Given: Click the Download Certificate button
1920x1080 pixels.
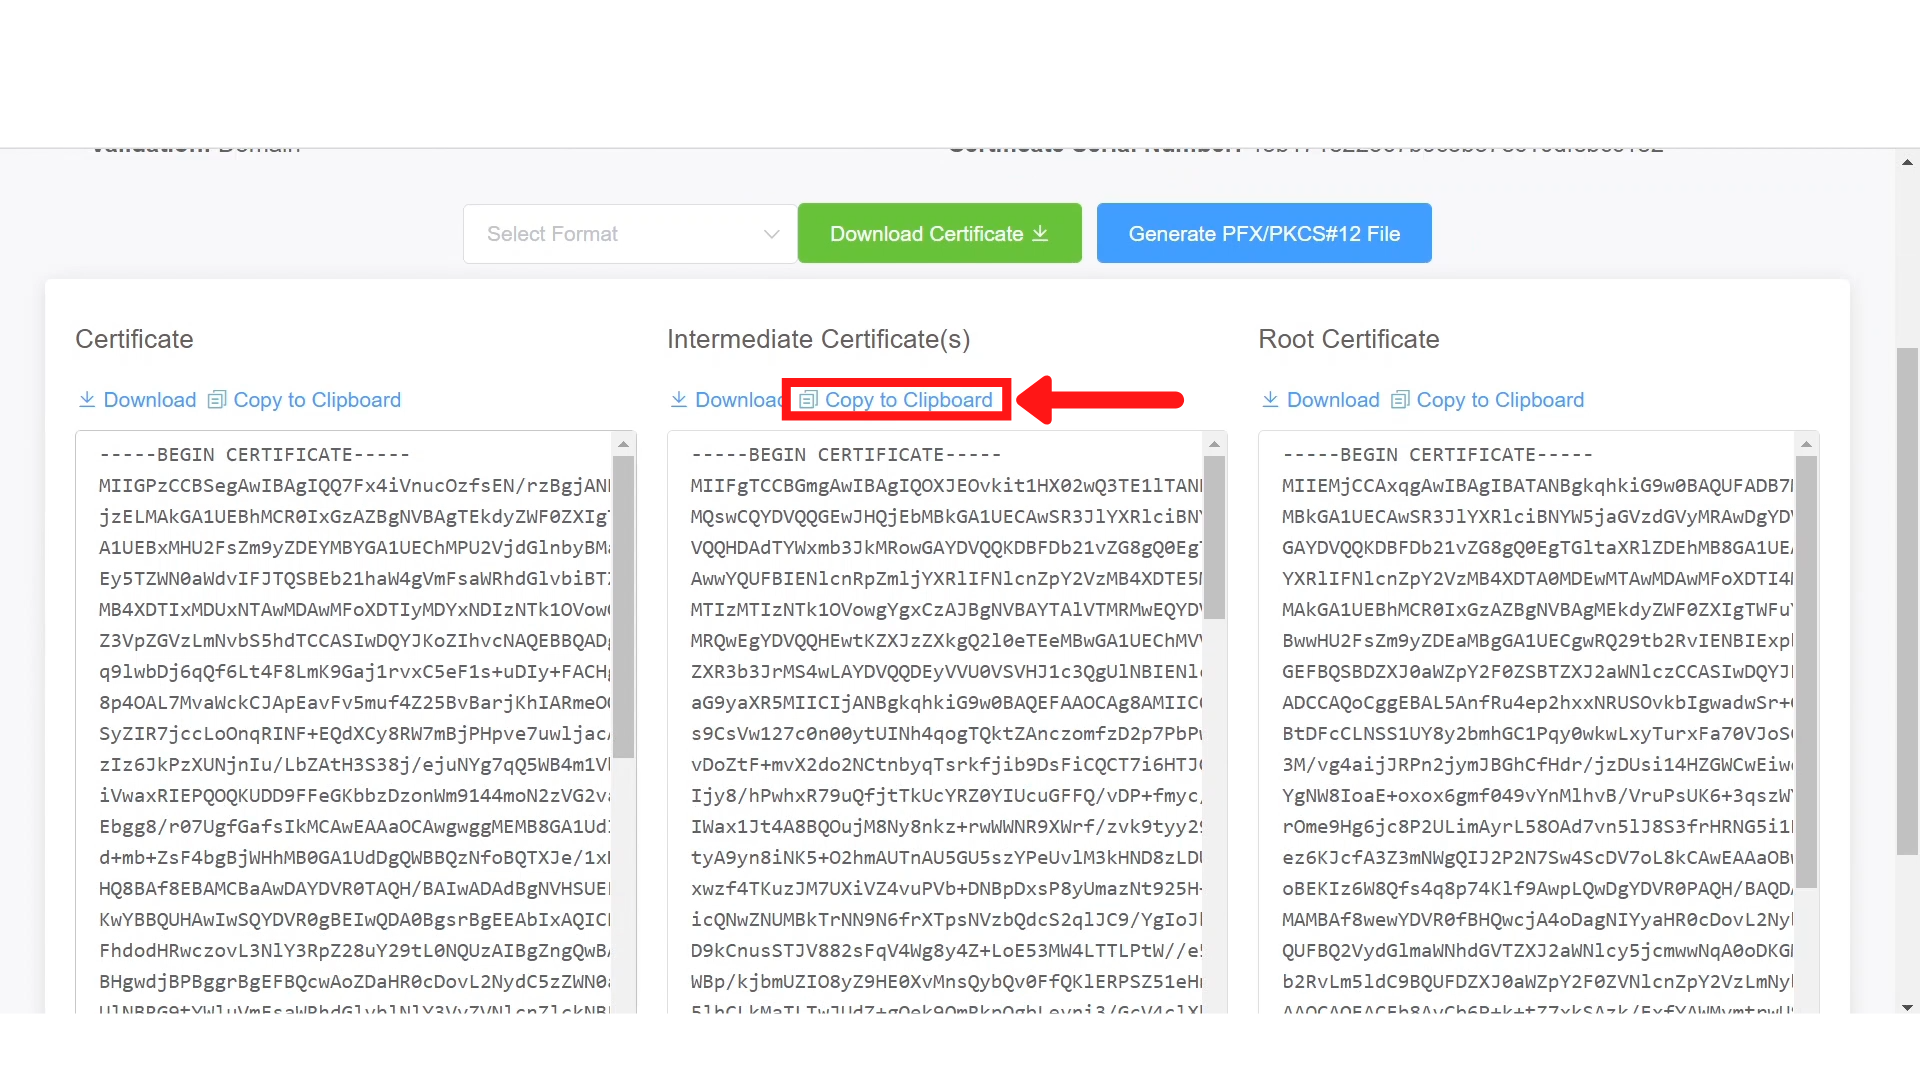Looking at the screenshot, I should click(x=939, y=233).
